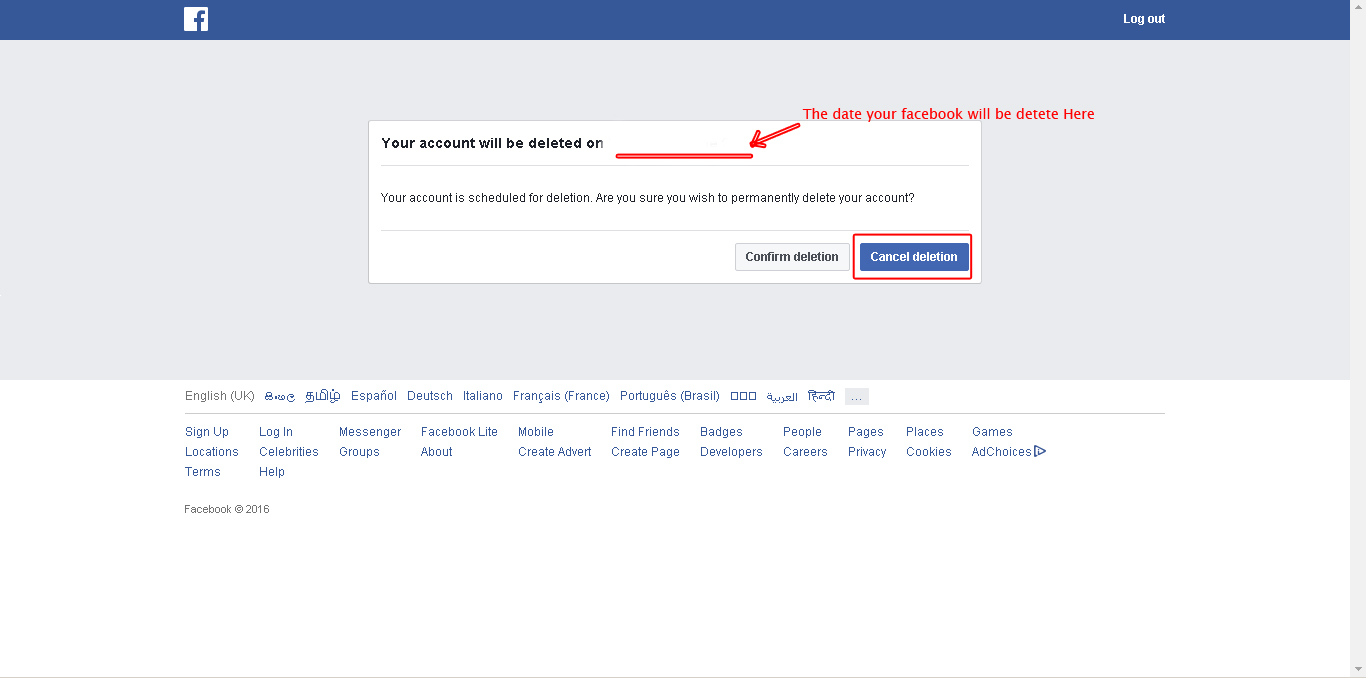Screen dimensions: 1366x678
Task: Click the Facebook logo icon
Action: click(x=196, y=19)
